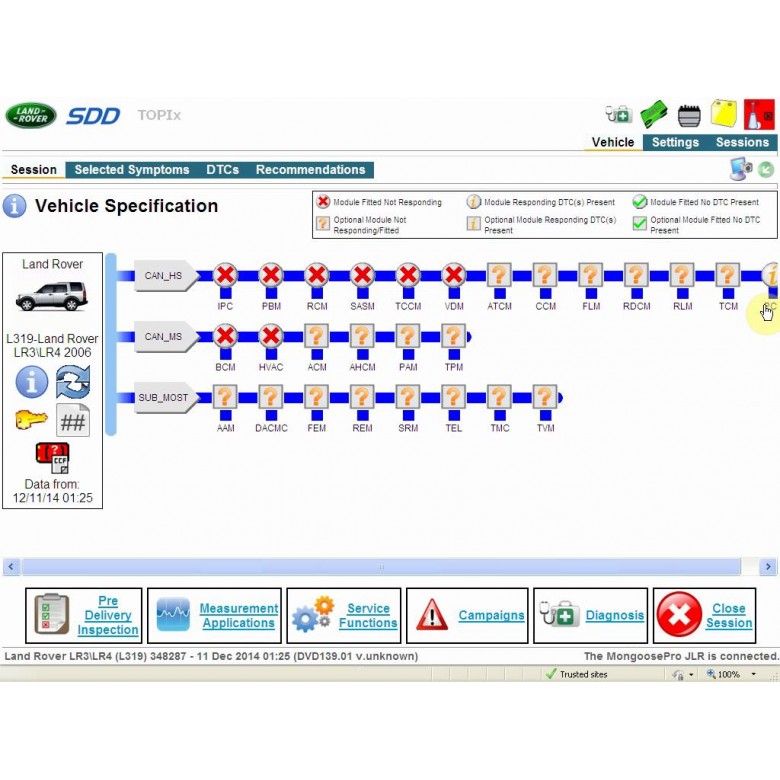The height and width of the screenshot is (780, 780).
Task: Select the ATCM optional module icon
Action: (x=499, y=275)
